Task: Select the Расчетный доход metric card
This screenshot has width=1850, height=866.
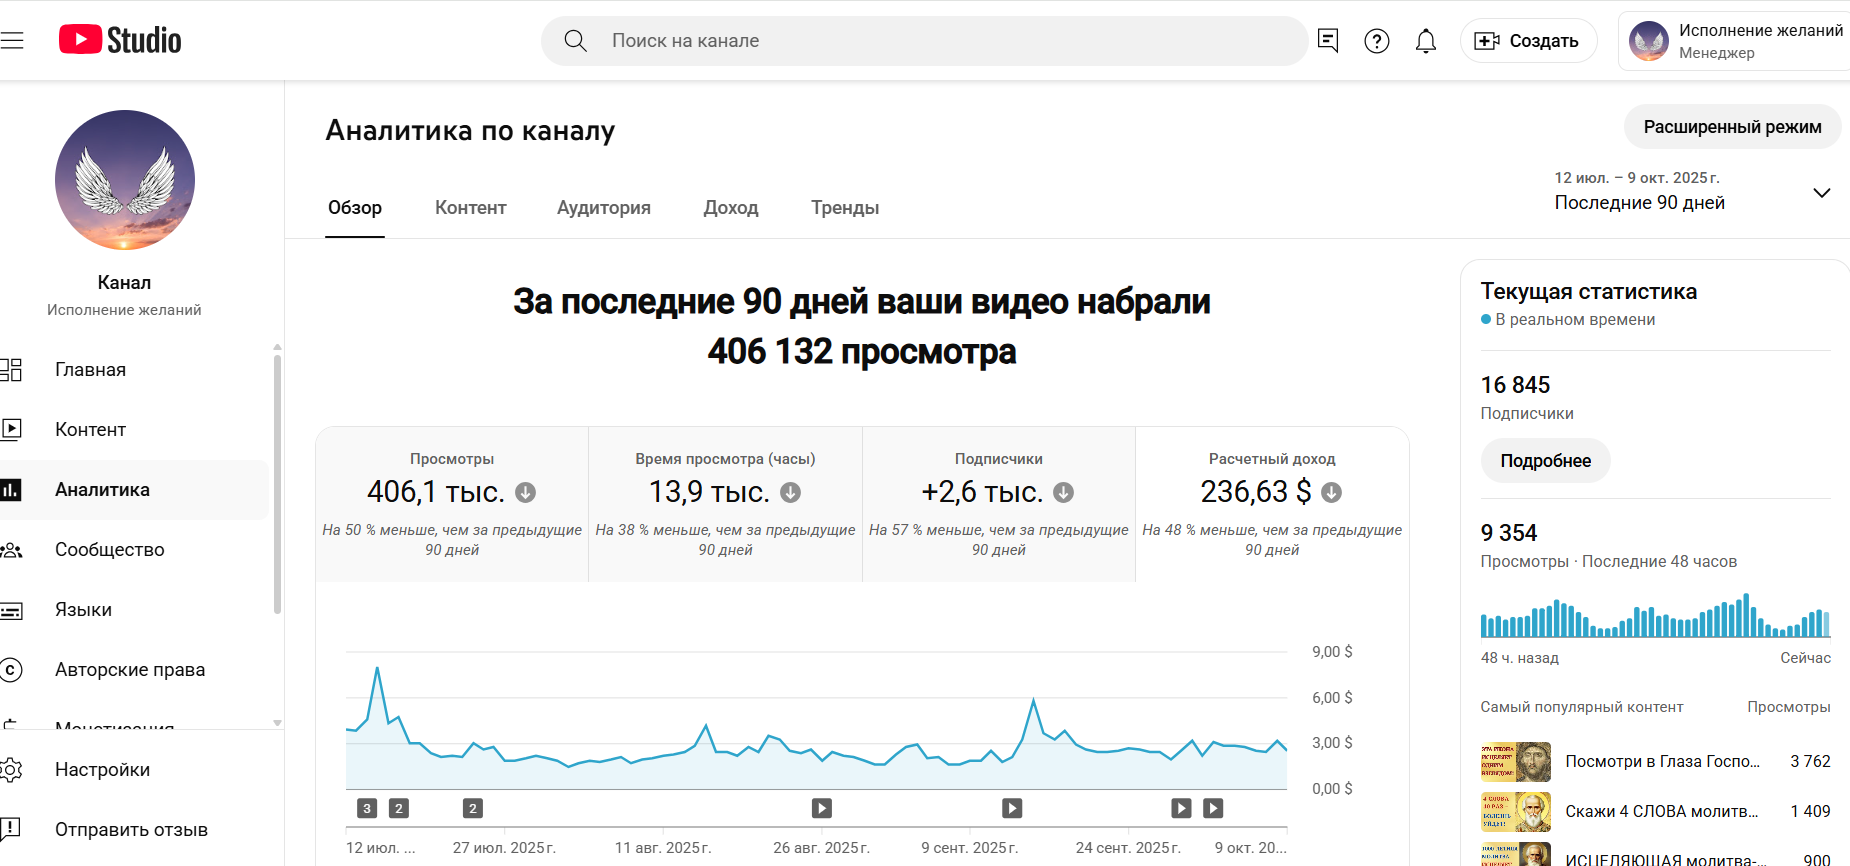Action: click(x=1273, y=505)
